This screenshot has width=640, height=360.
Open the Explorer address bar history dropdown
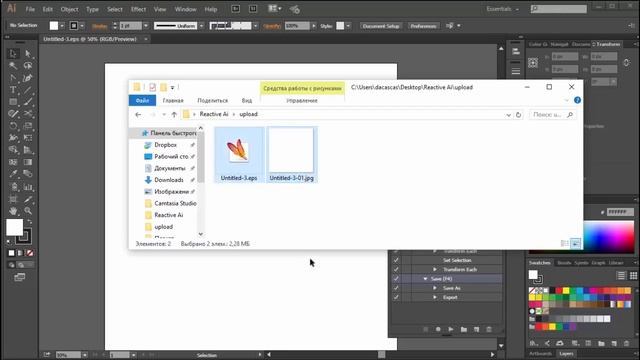pos(509,115)
